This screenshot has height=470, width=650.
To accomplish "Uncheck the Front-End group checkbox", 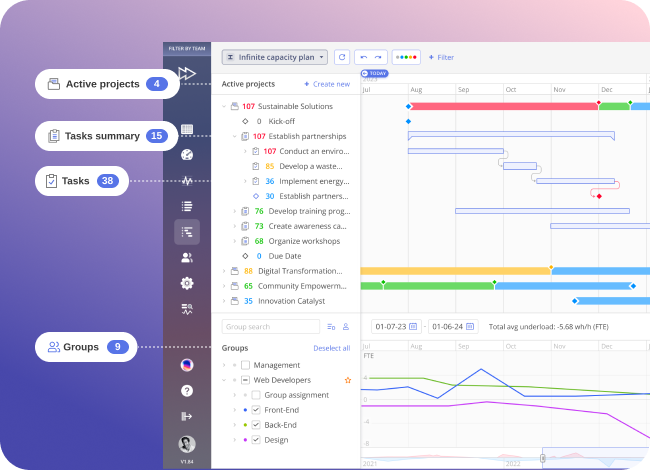I will pyautogui.click(x=256, y=410).
